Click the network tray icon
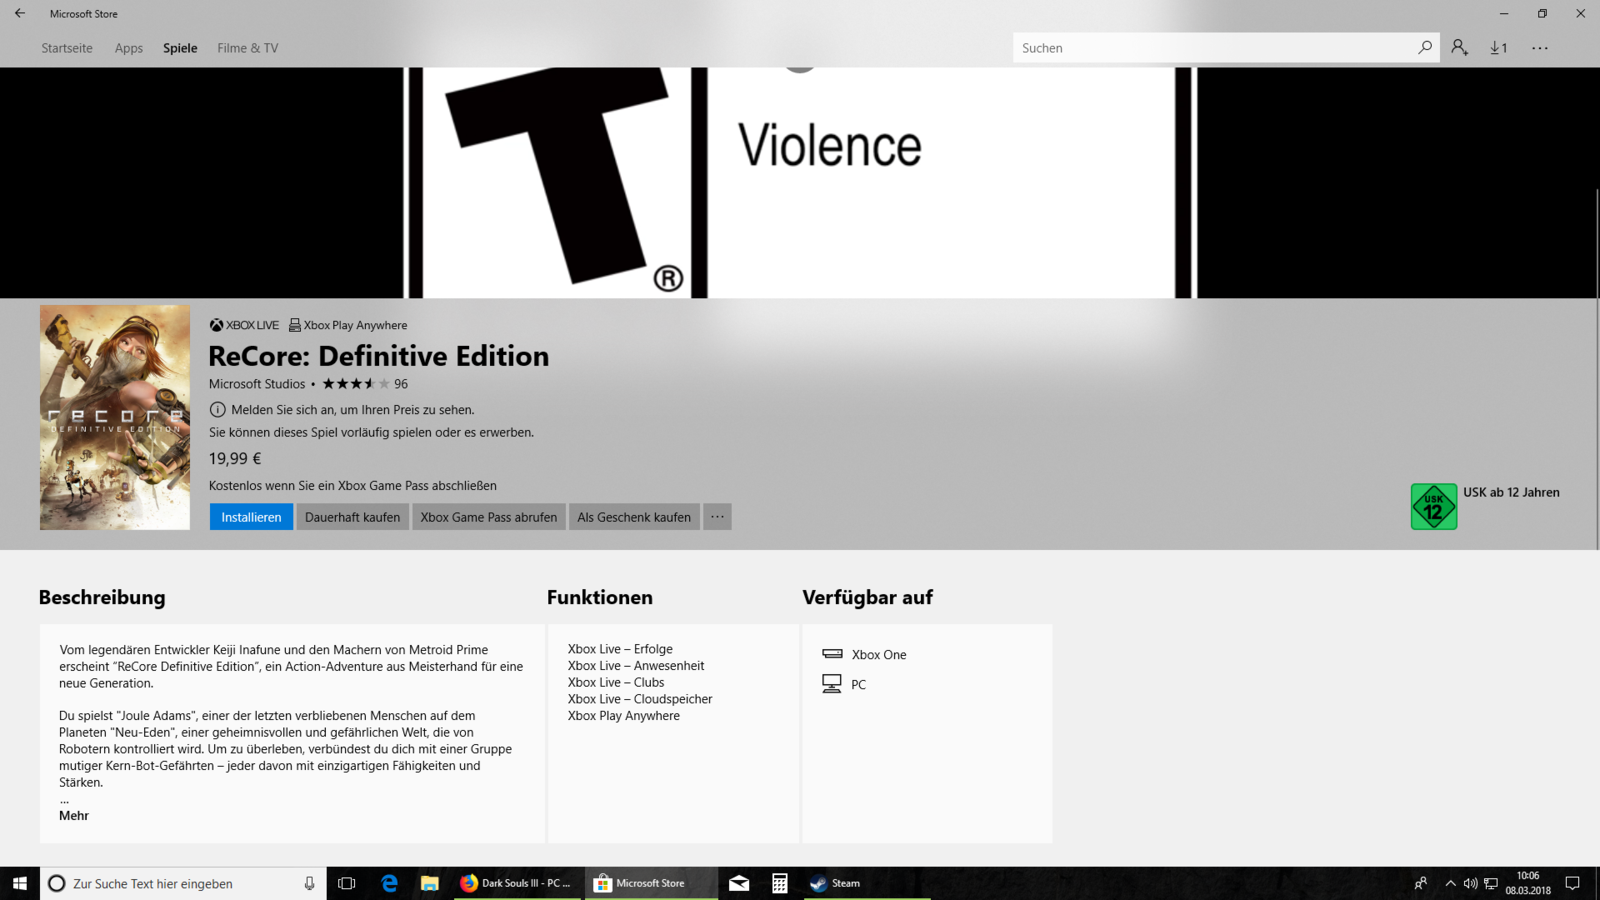 pyautogui.click(x=1490, y=883)
